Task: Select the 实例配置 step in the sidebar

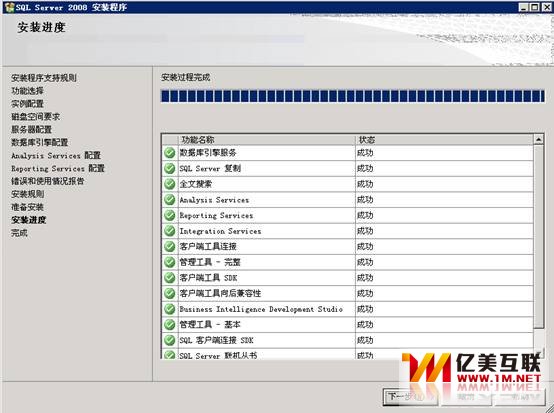Action: pos(27,104)
